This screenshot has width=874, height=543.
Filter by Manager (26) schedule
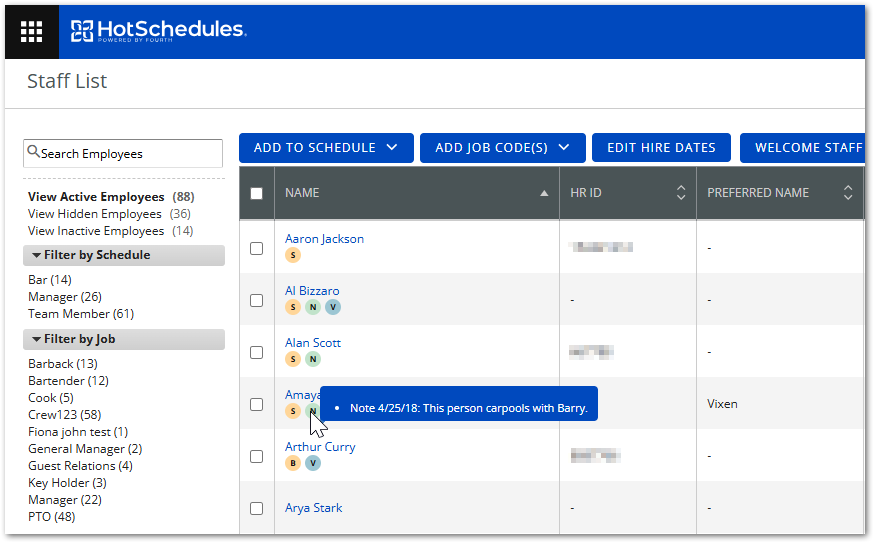pyautogui.click(x=65, y=297)
